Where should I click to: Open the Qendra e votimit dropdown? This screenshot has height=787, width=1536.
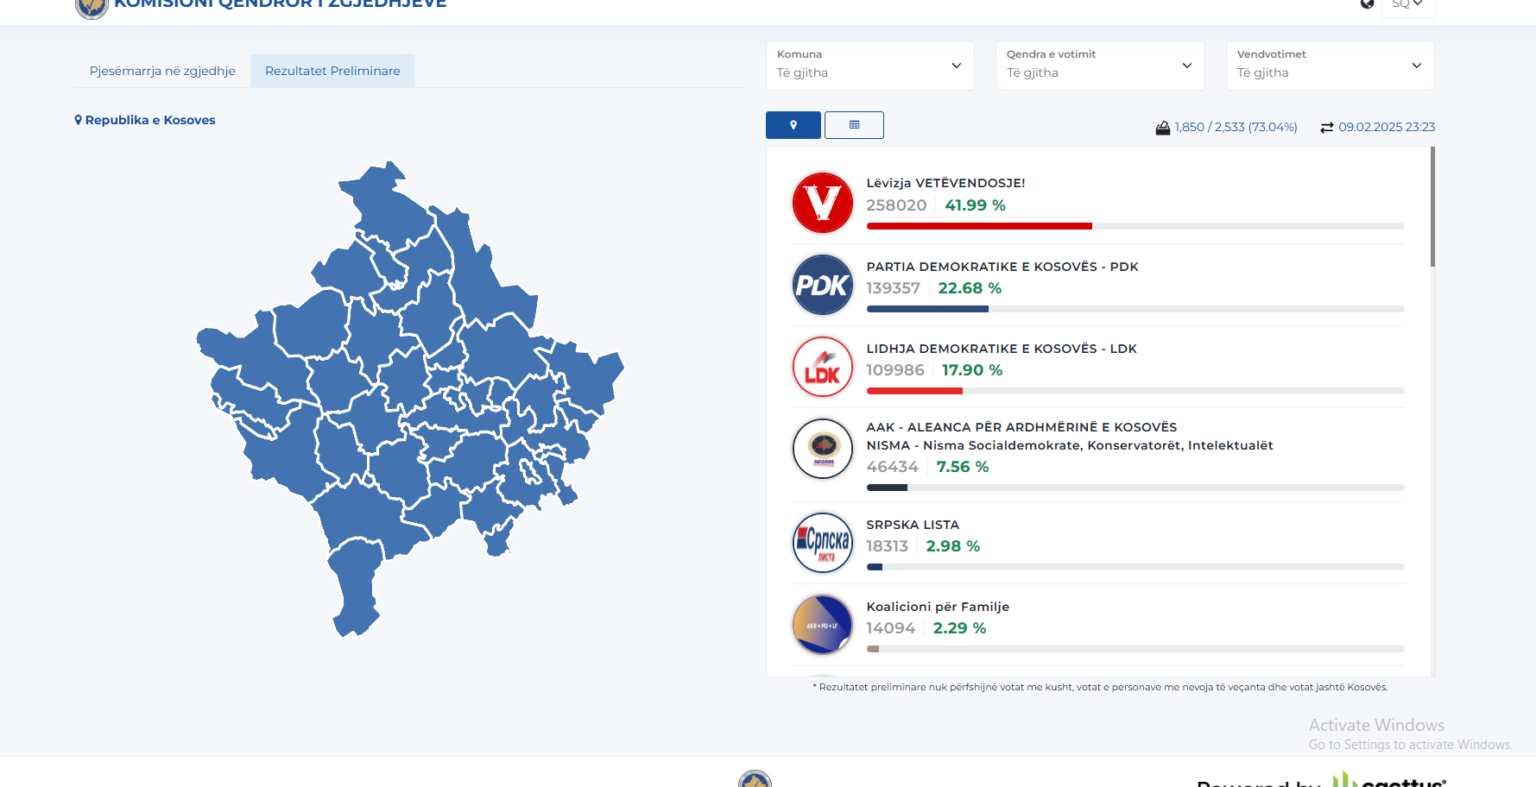pos(1099,66)
